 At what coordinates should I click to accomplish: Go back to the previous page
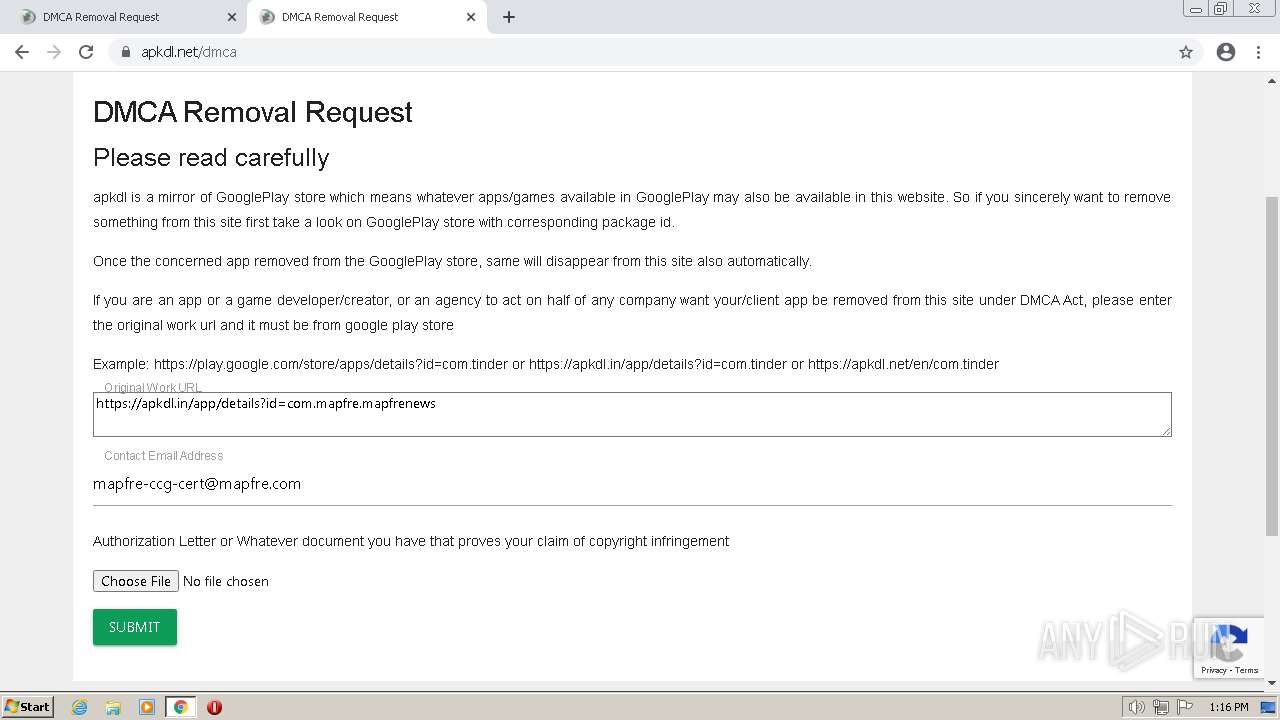point(22,52)
